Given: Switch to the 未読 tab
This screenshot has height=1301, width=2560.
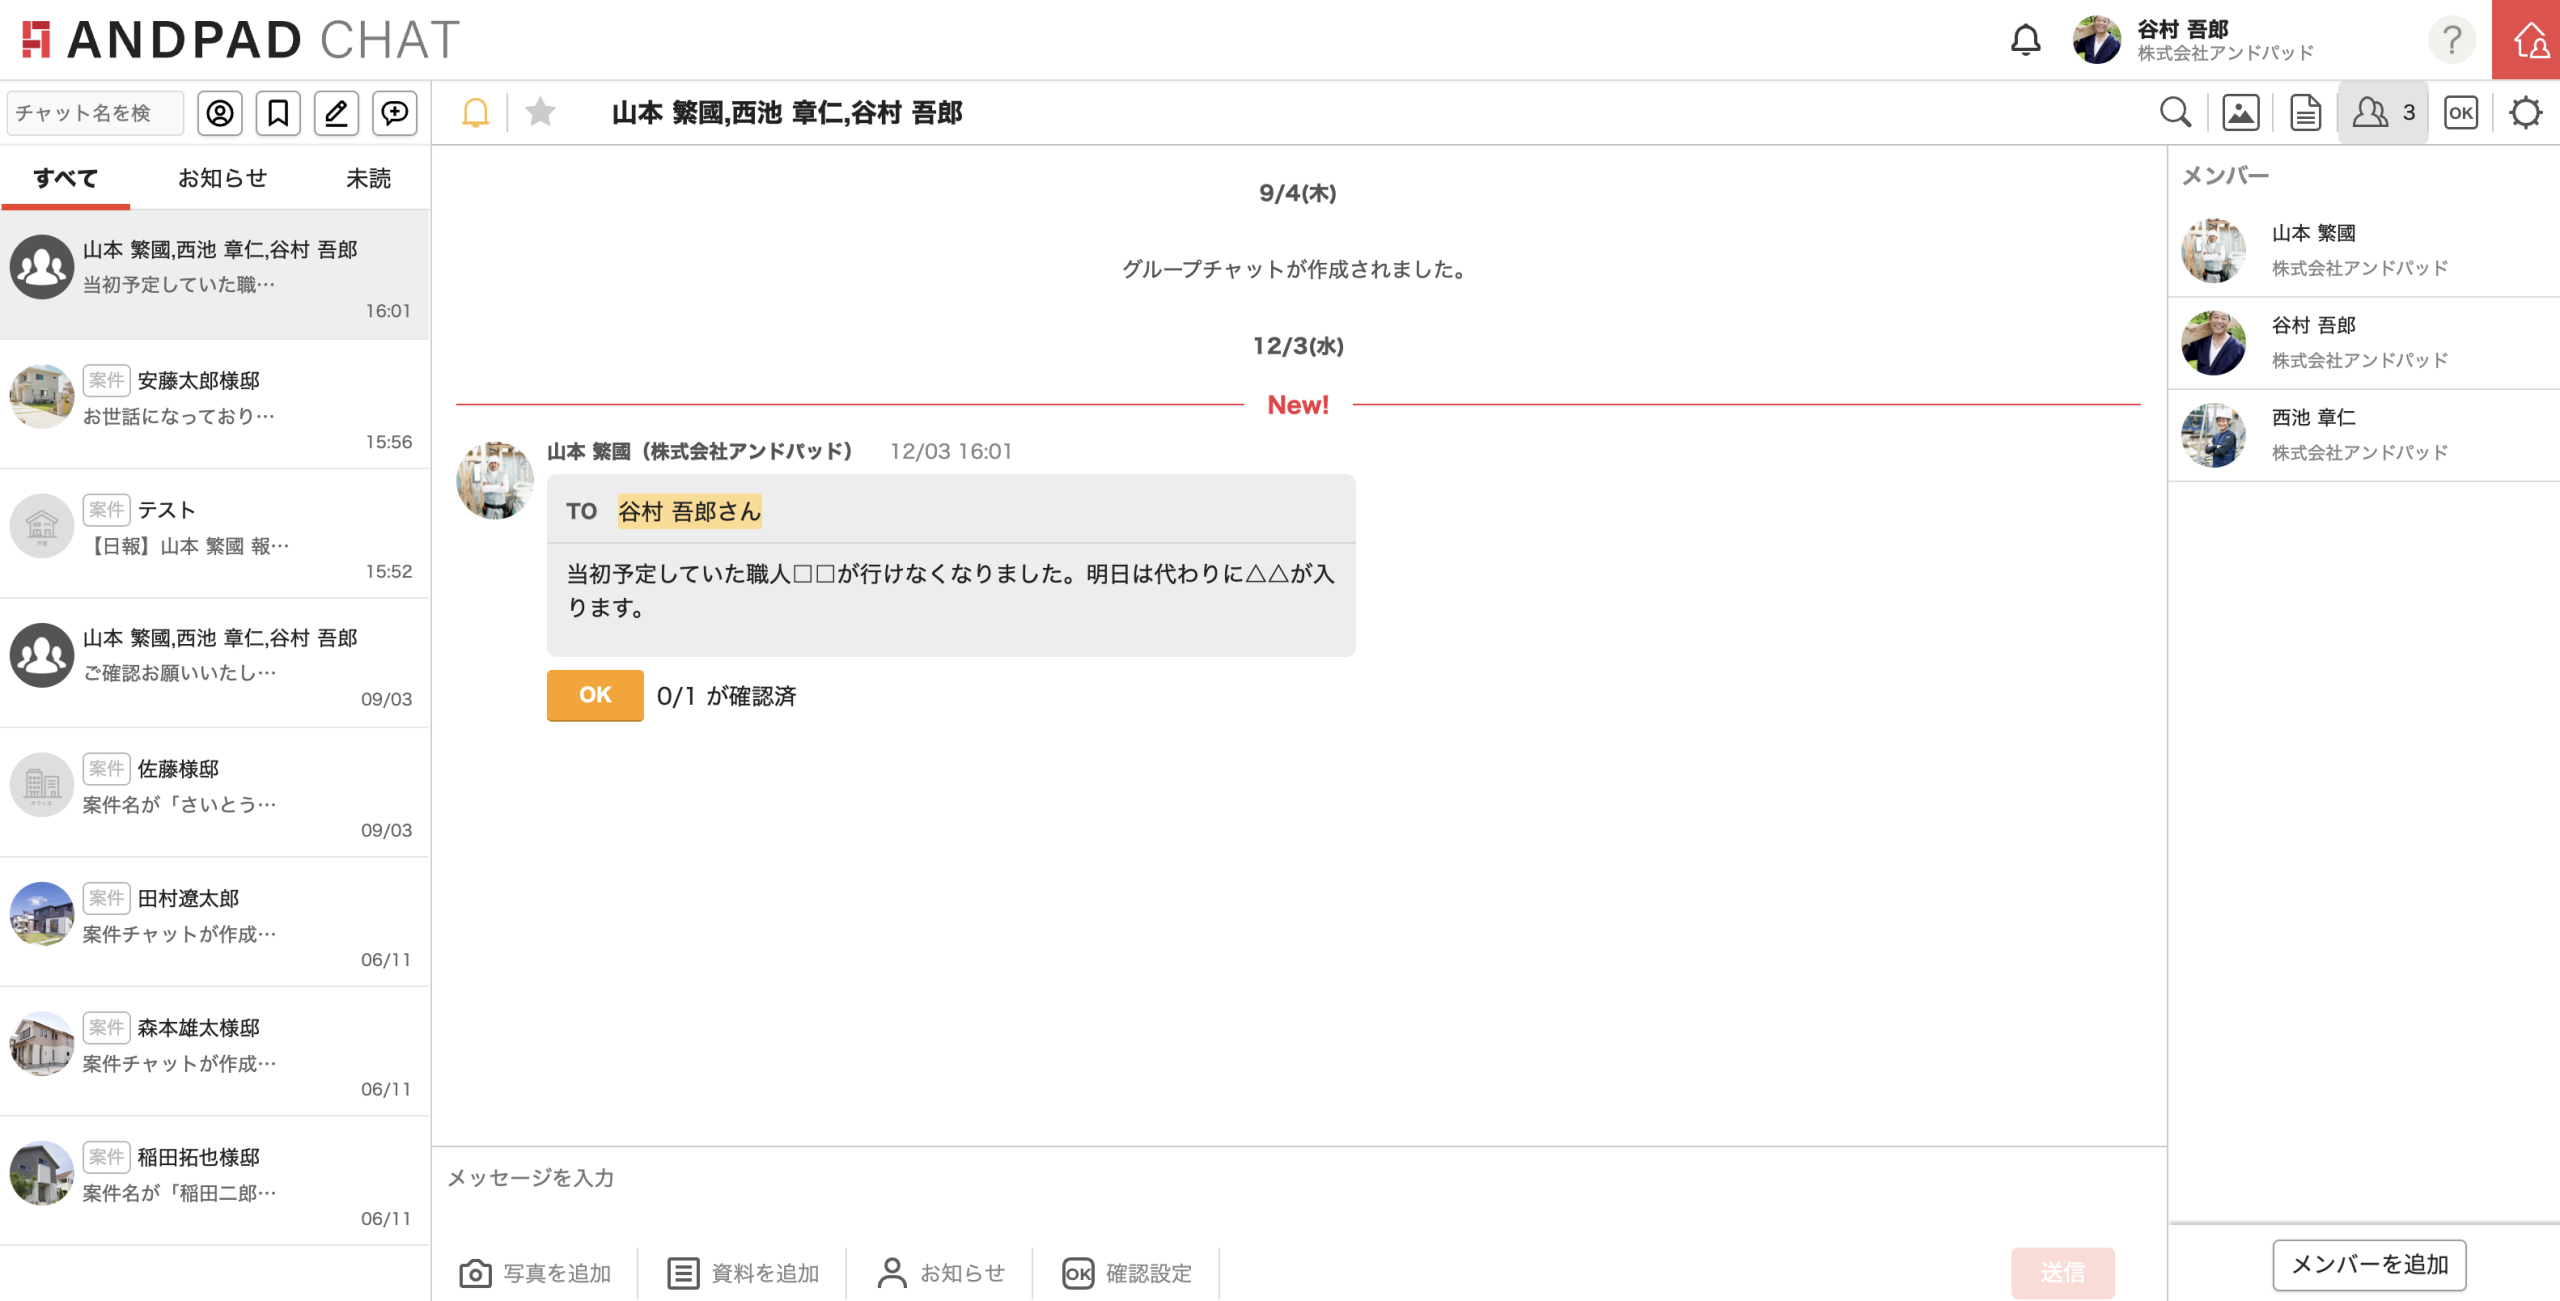Looking at the screenshot, I should pyautogui.click(x=368, y=178).
